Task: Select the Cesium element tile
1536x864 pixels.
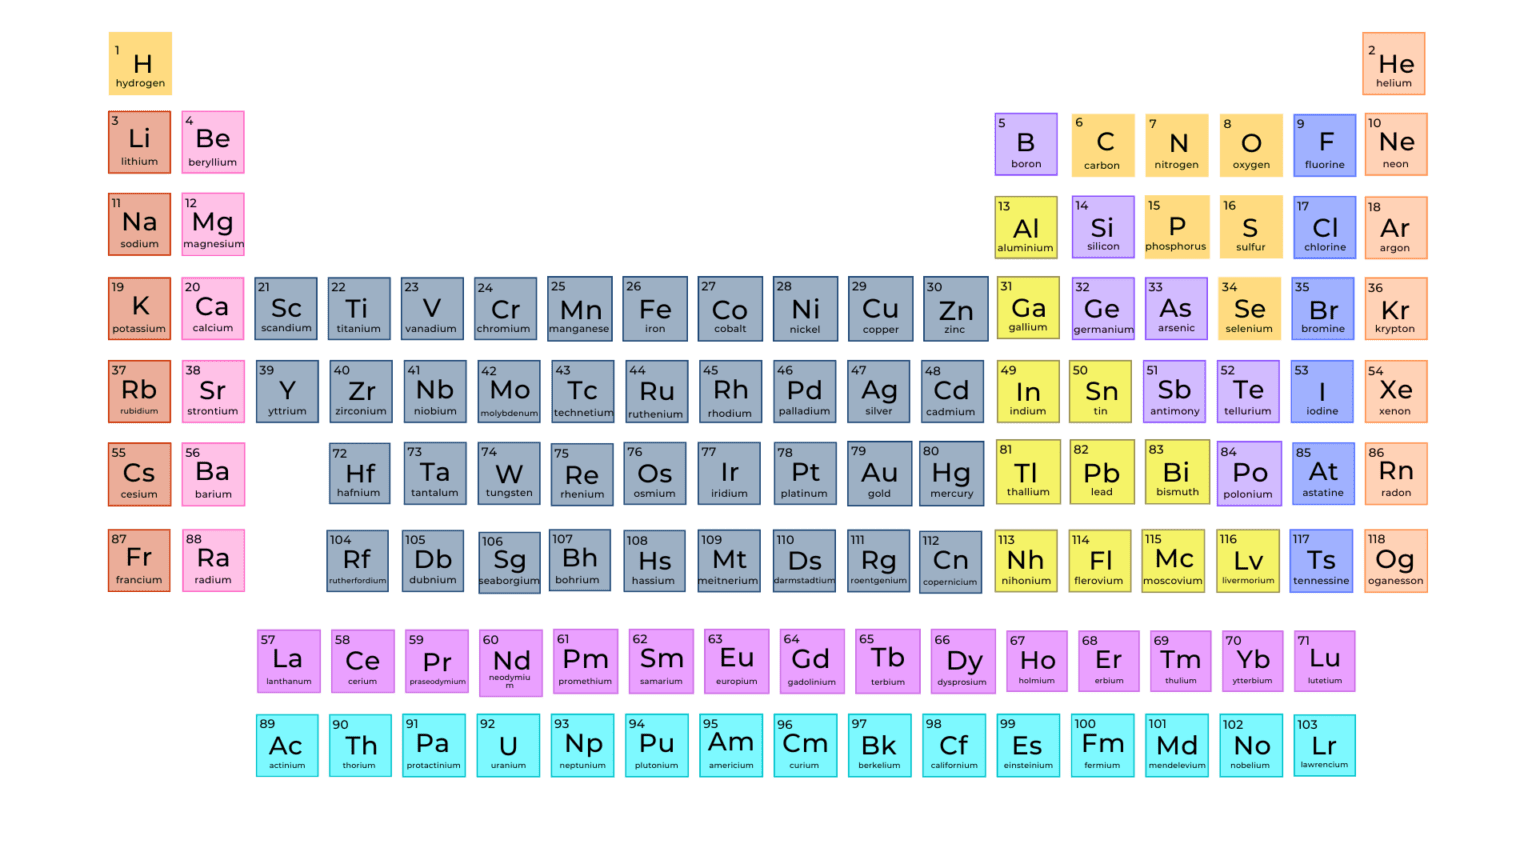Action: click(140, 474)
